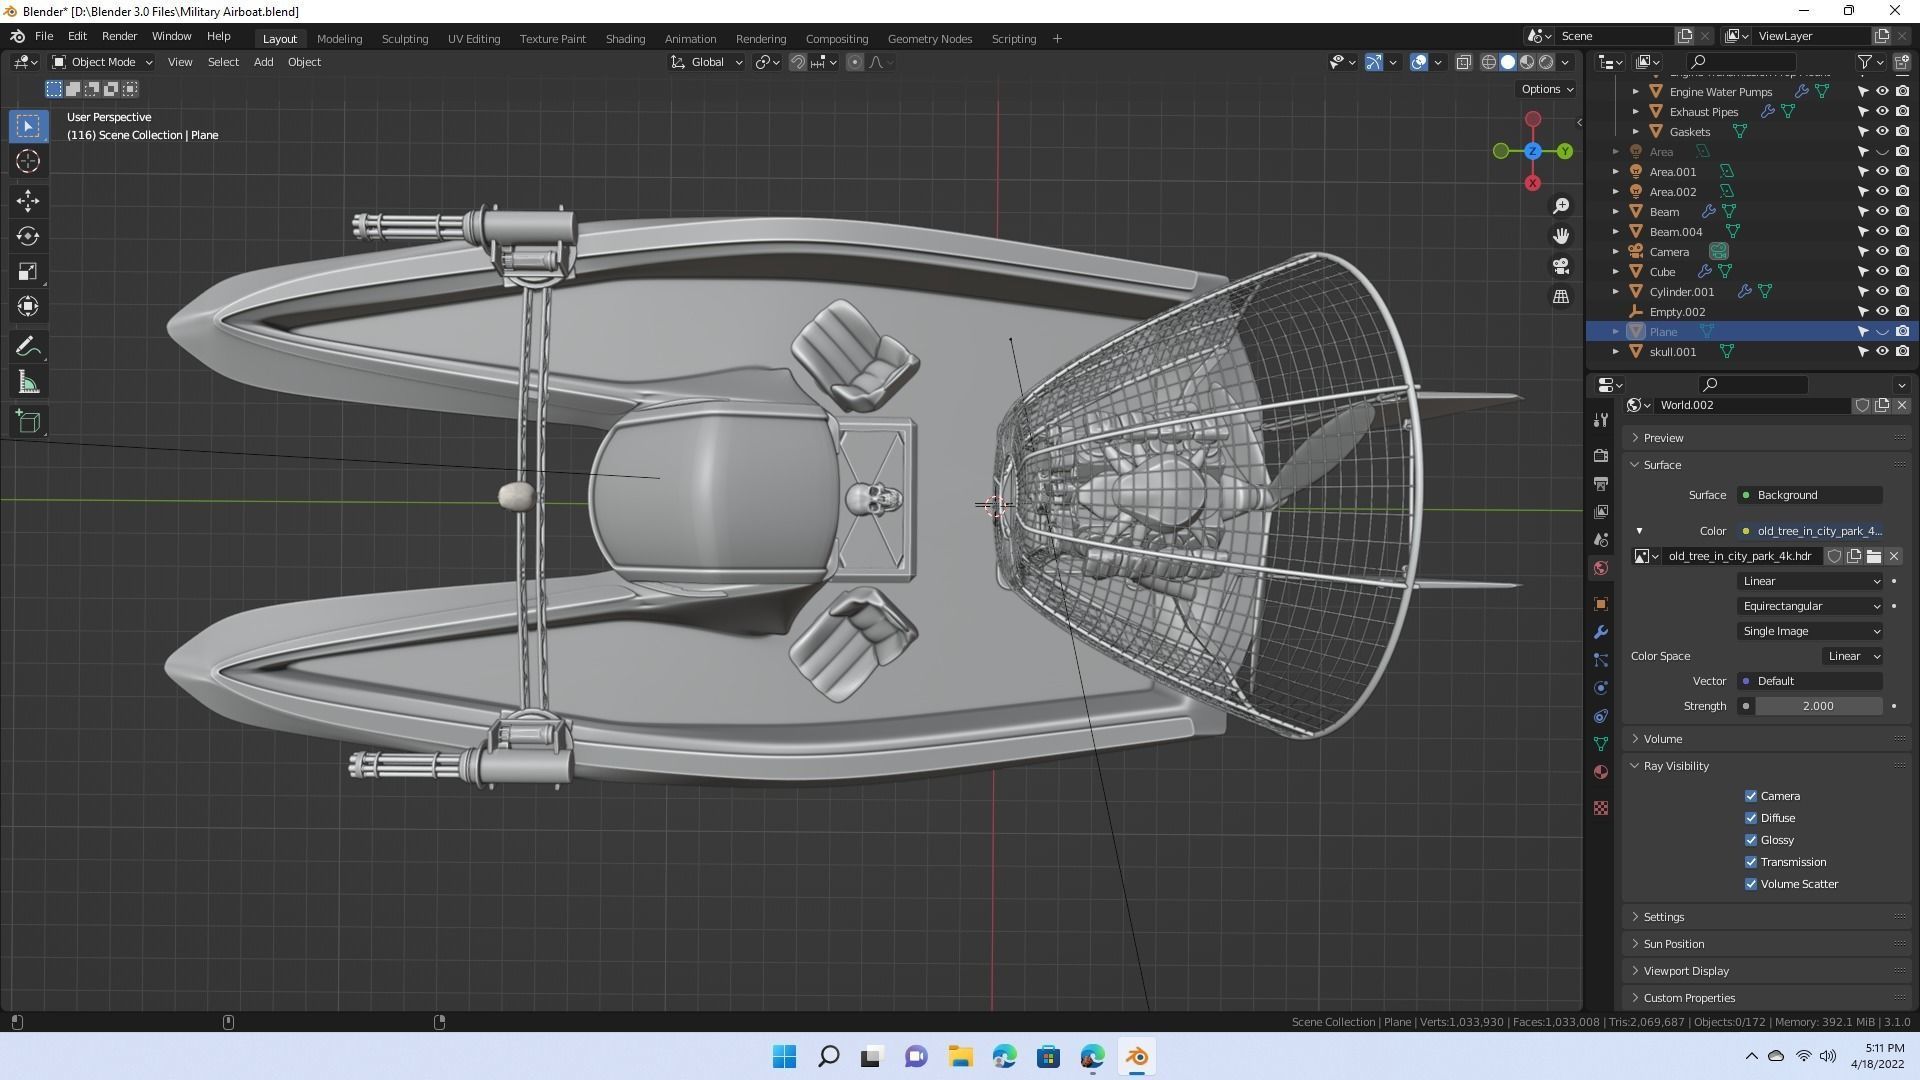Open the Equirectangular projection dropdown

point(1810,606)
